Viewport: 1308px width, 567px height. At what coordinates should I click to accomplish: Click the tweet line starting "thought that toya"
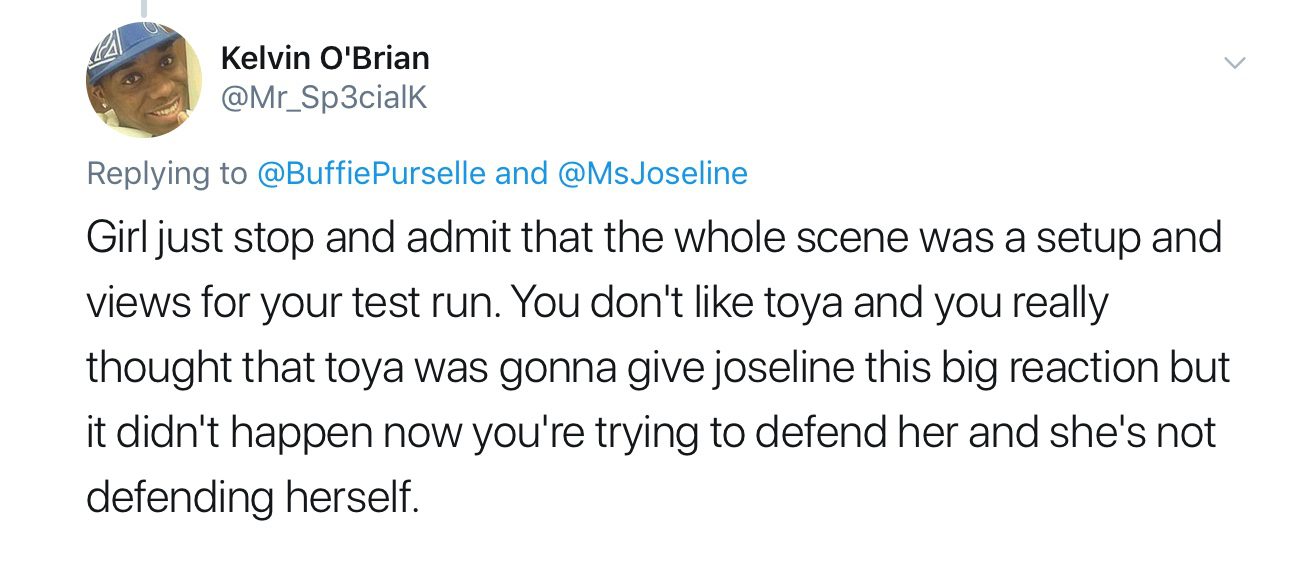(x=657, y=368)
